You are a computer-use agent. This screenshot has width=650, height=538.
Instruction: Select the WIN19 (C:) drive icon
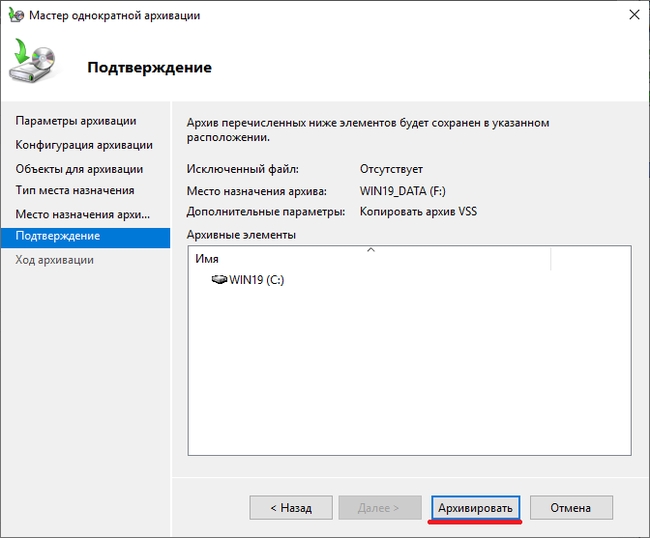220,280
